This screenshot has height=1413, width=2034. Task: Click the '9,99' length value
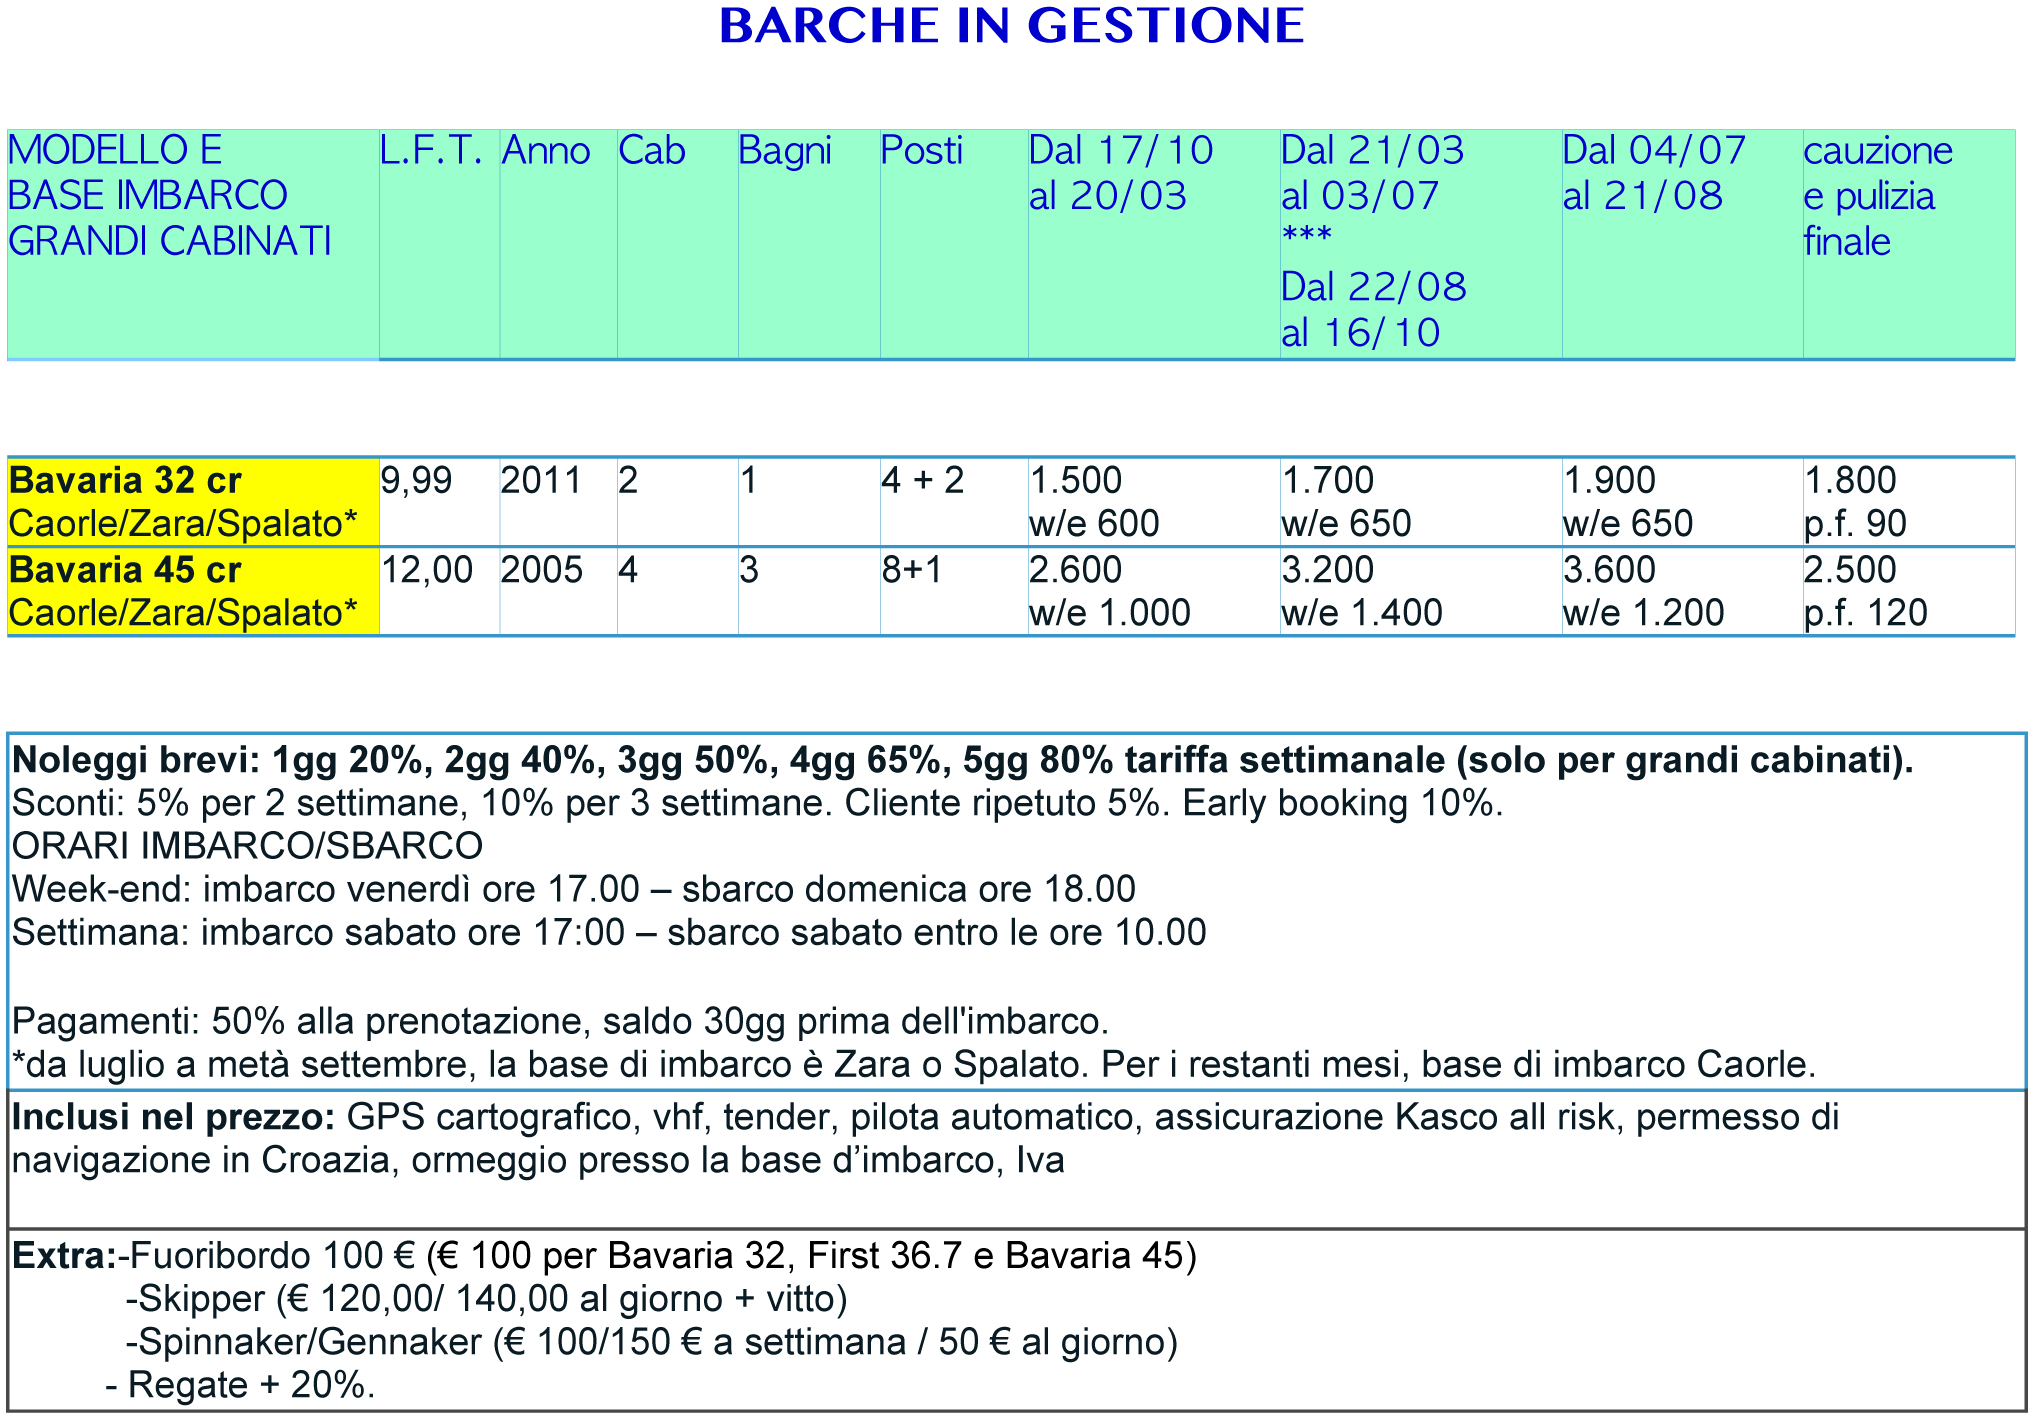click(x=417, y=481)
